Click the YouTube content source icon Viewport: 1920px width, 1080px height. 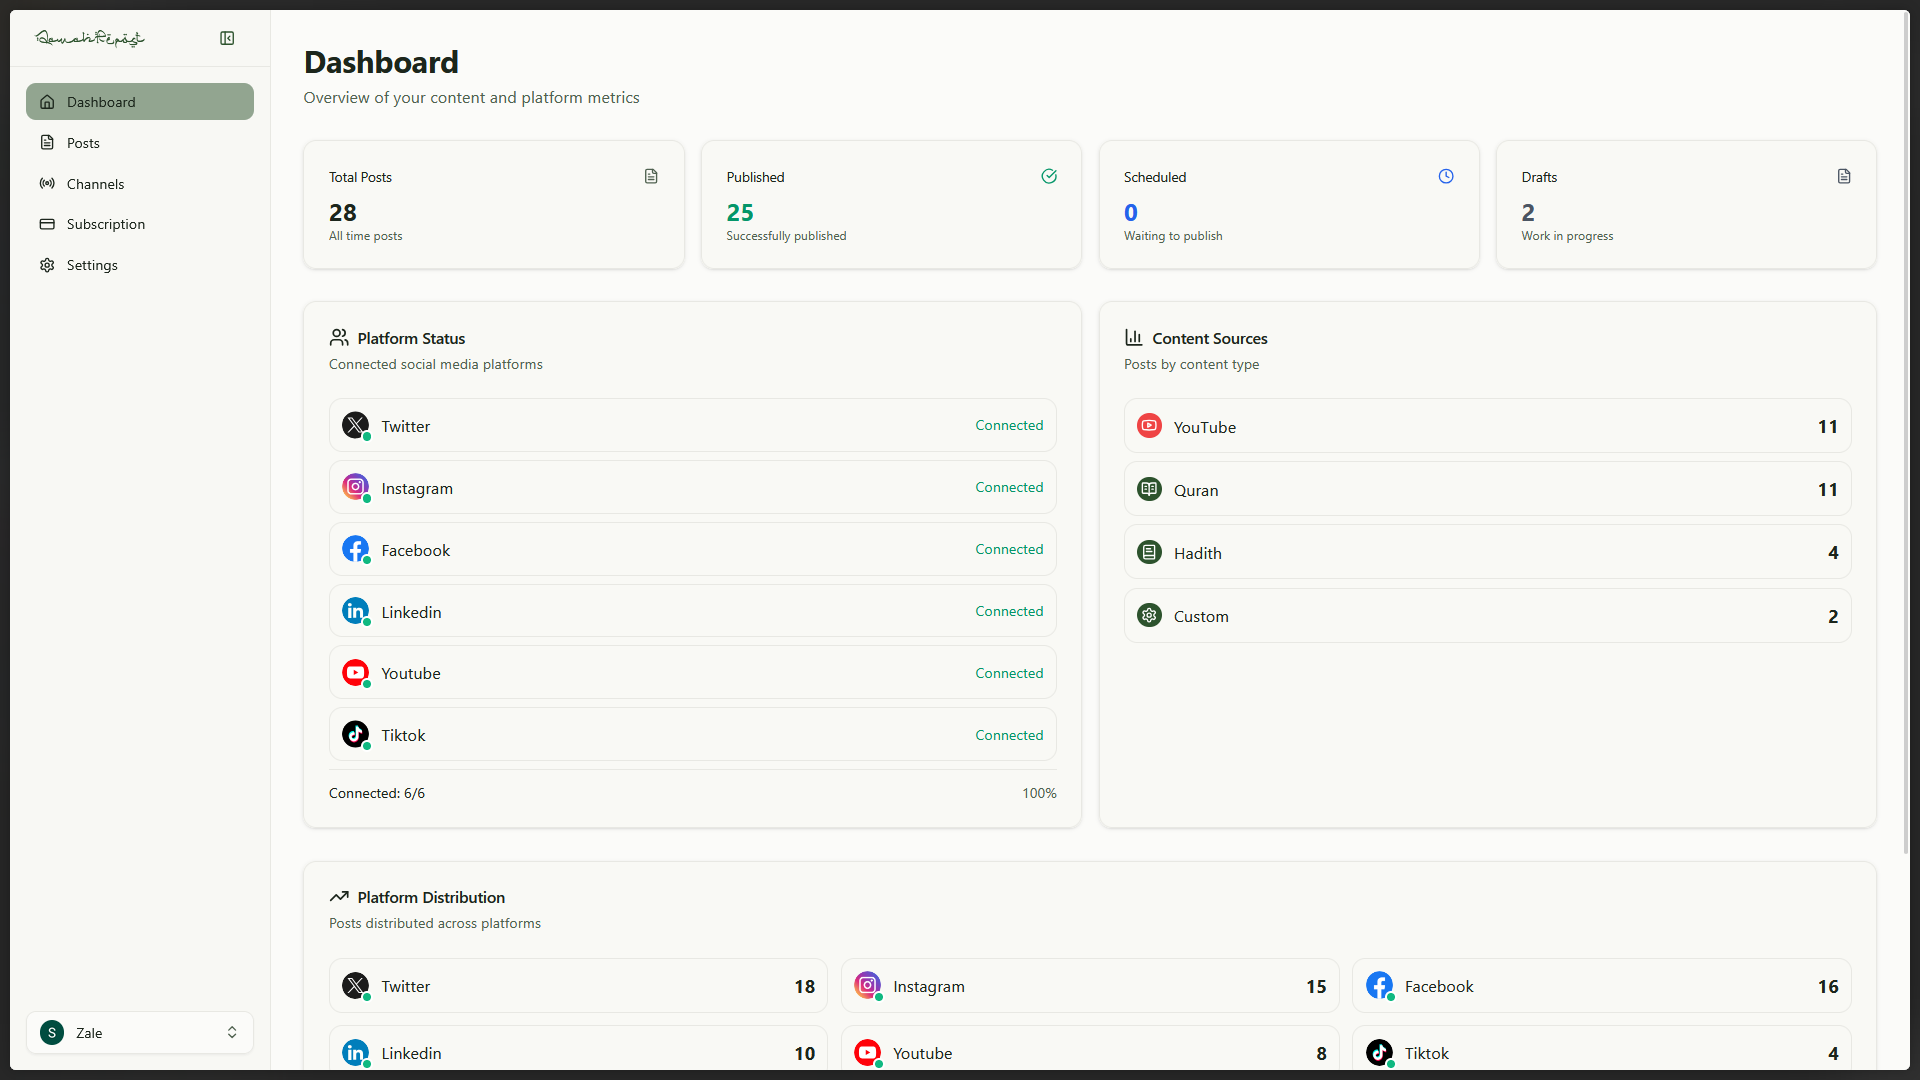(1149, 426)
